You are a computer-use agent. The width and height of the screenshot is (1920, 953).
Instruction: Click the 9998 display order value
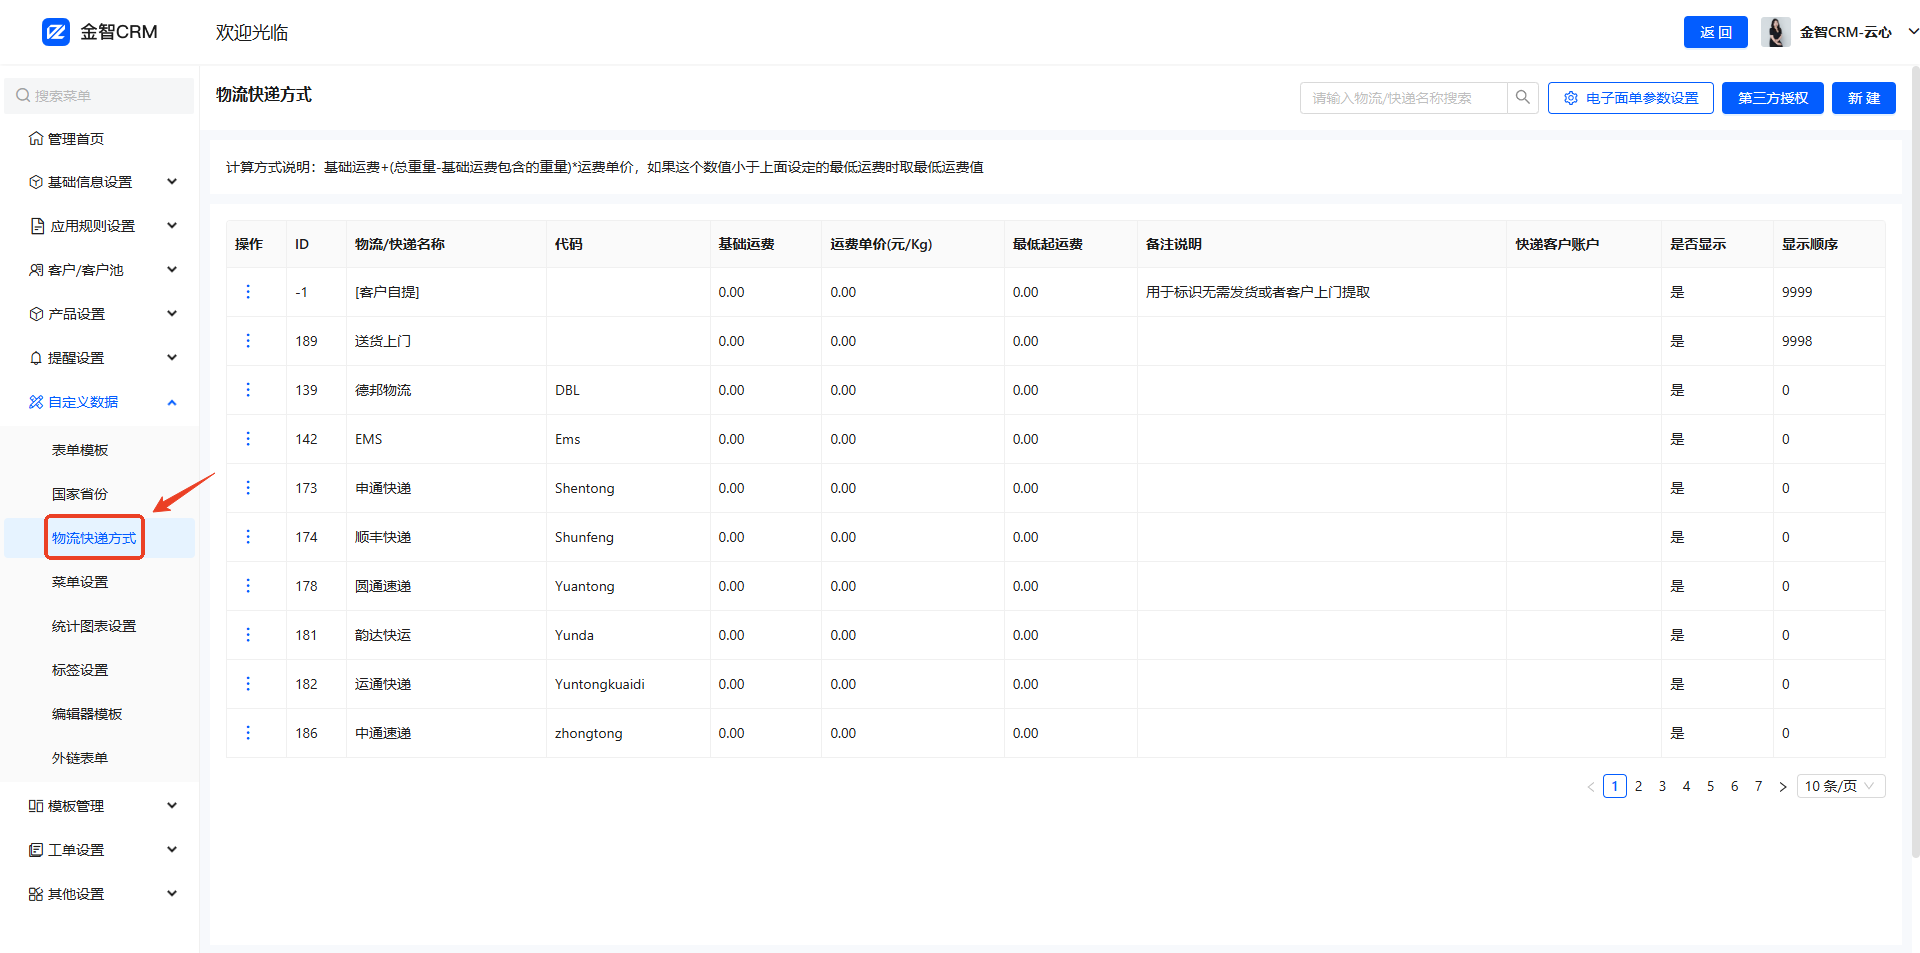click(x=1797, y=341)
